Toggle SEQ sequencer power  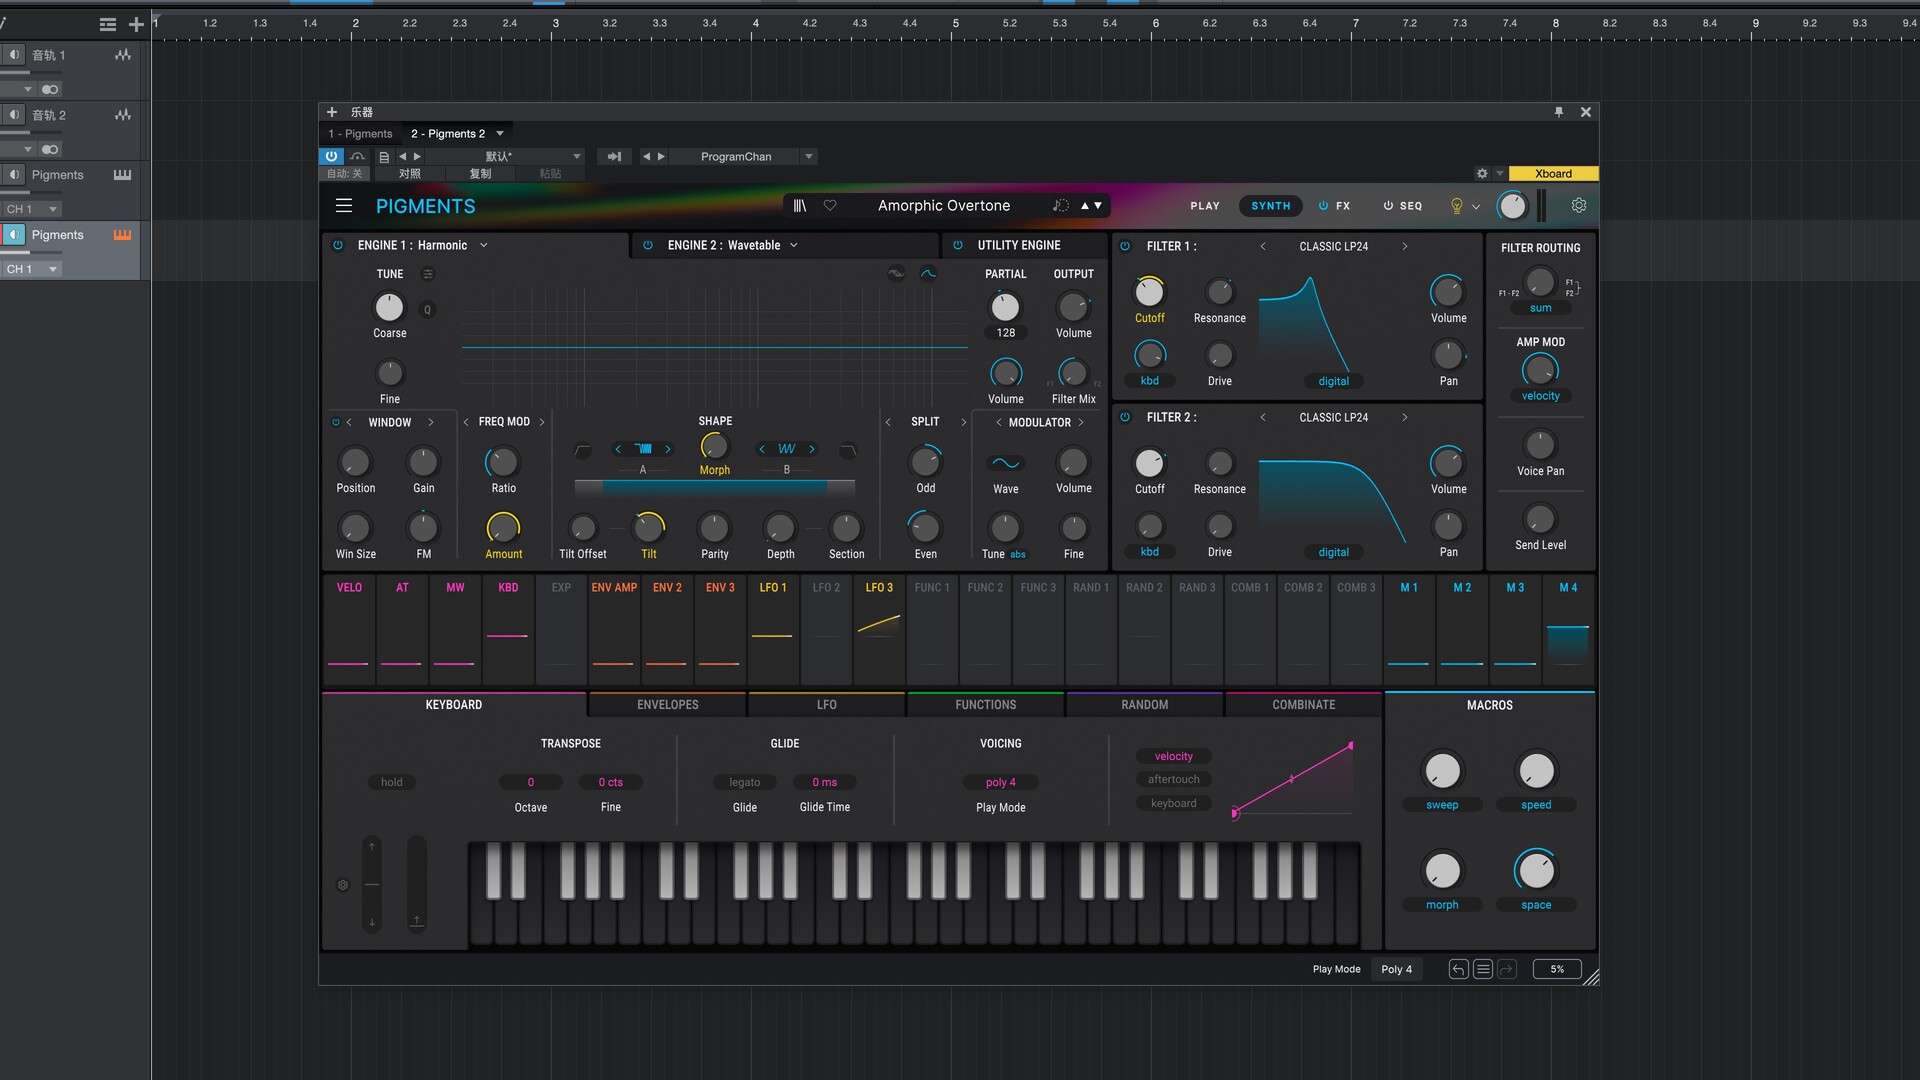click(1388, 206)
